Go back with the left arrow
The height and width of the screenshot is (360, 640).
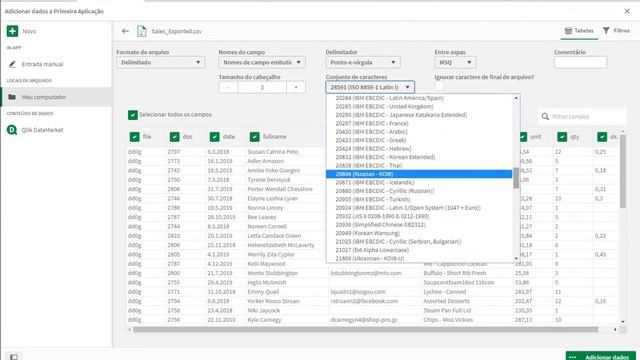click(125, 31)
